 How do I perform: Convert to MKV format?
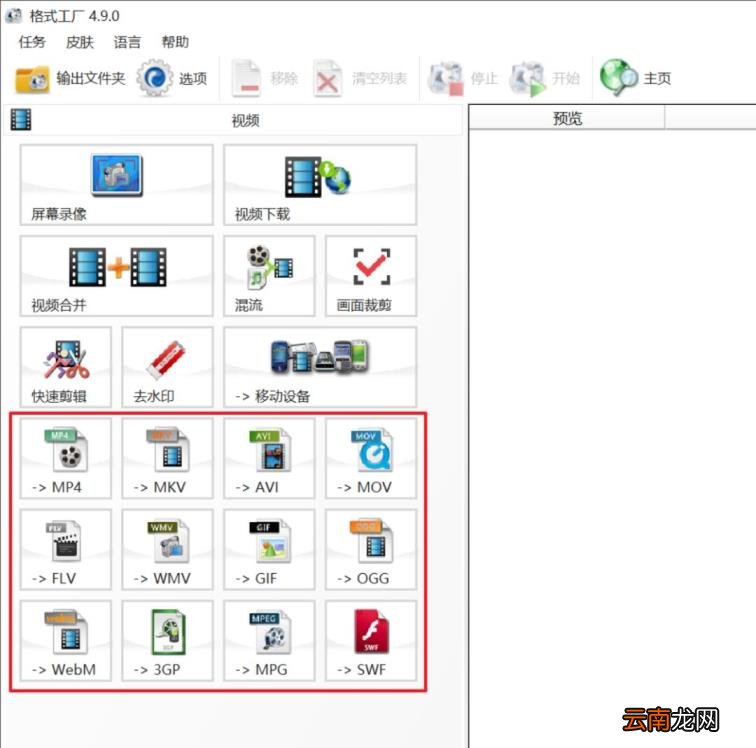pyautogui.click(x=167, y=458)
